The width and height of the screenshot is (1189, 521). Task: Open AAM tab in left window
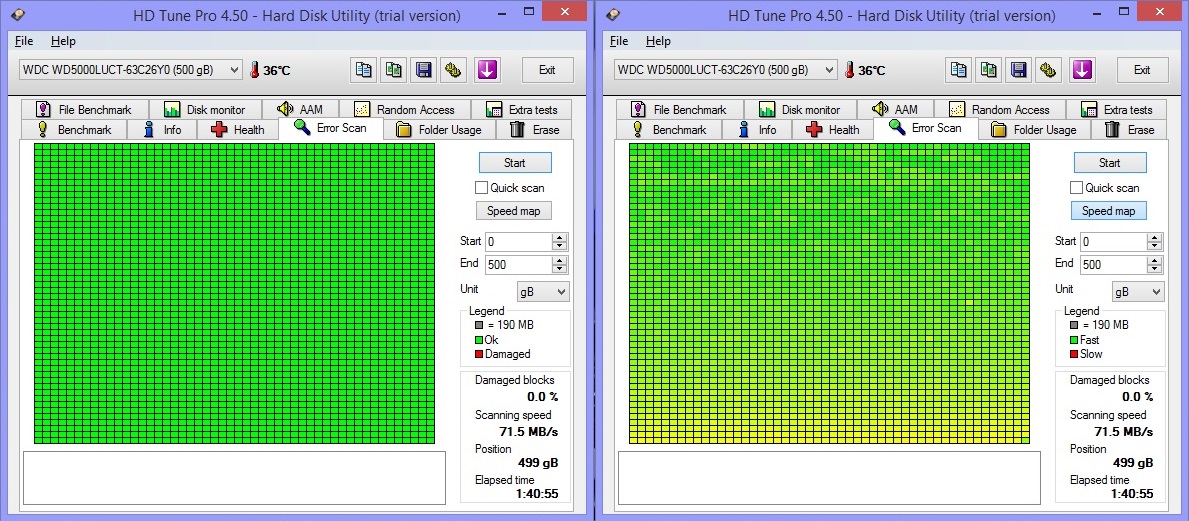(x=300, y=109)
